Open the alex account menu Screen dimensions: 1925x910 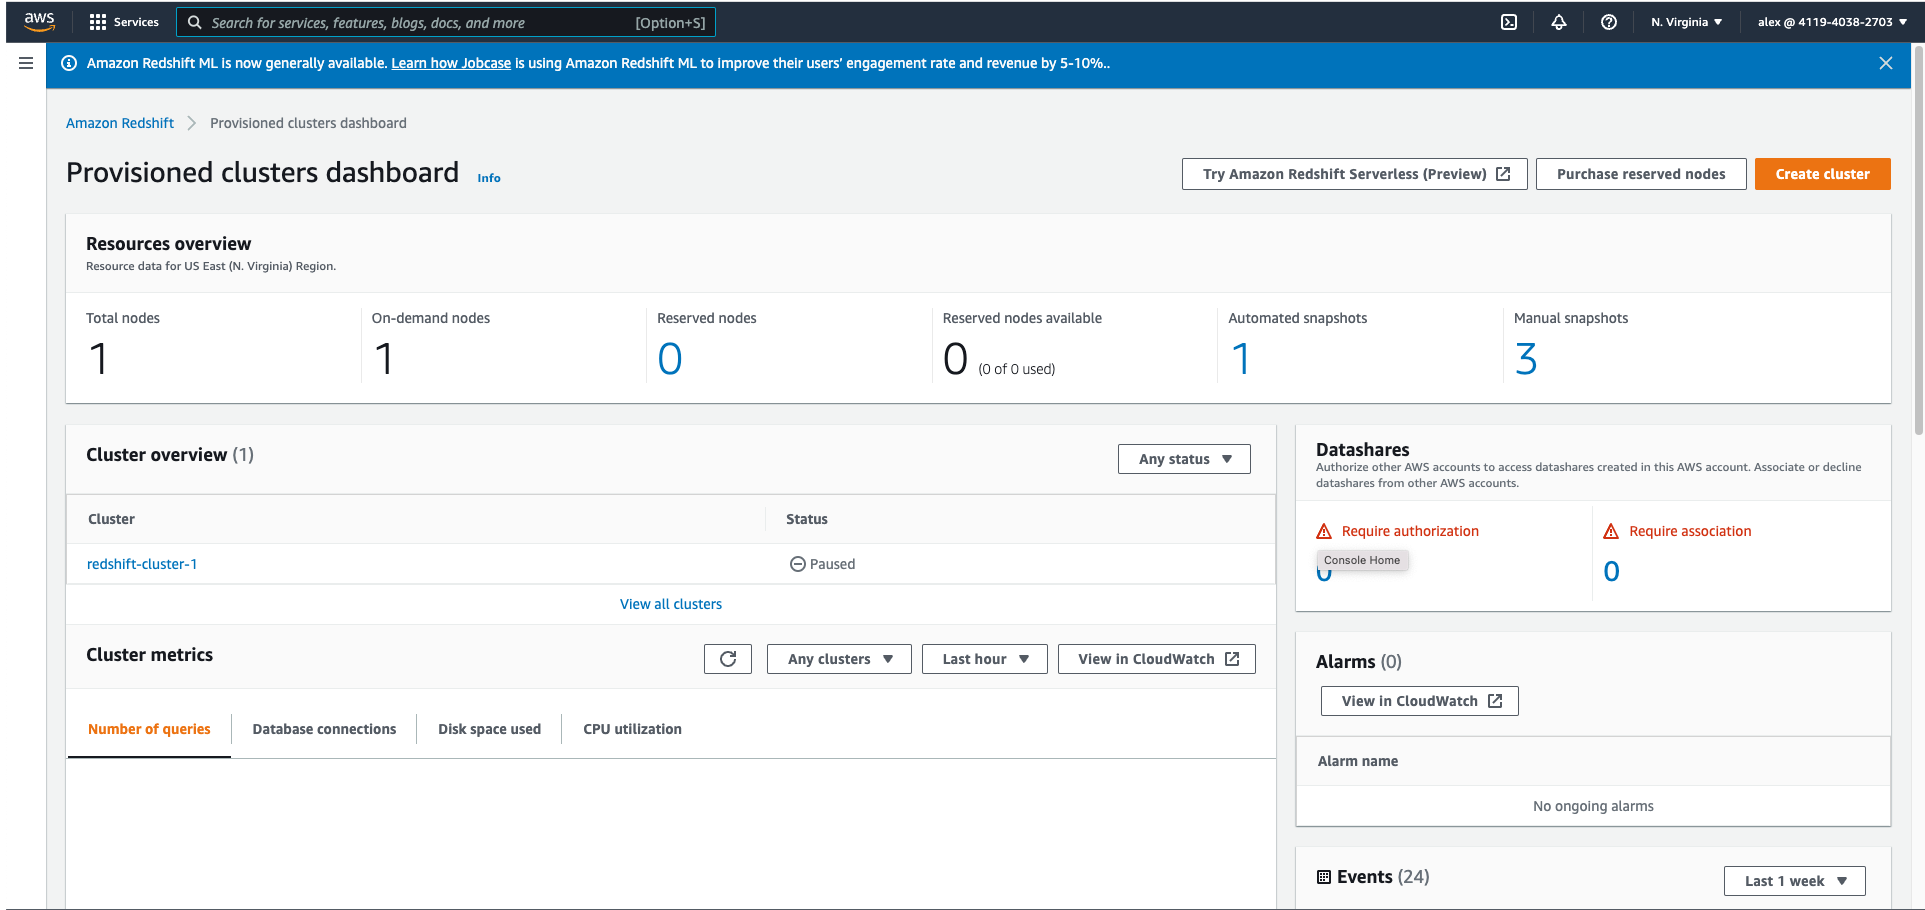click(x=1832, y=22)
